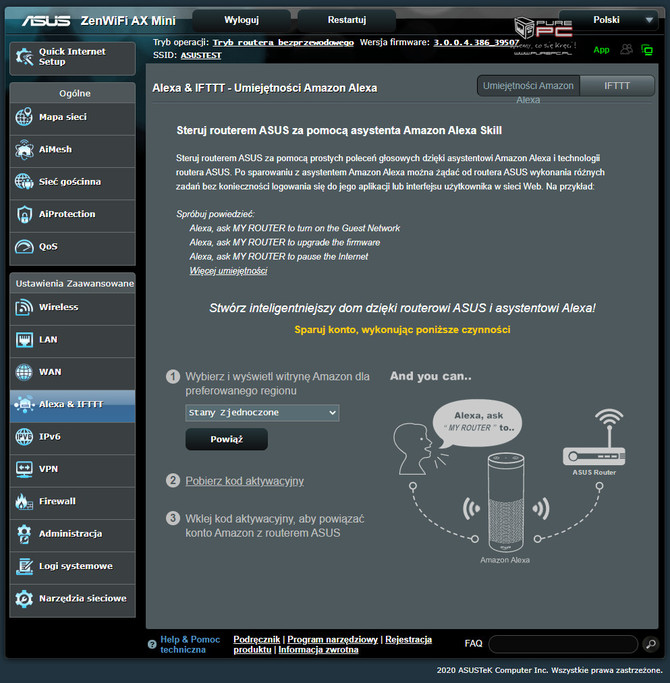Open Narzędzia sieciowe menu item
Screen dimensions: 670x683
coord(72,599)
